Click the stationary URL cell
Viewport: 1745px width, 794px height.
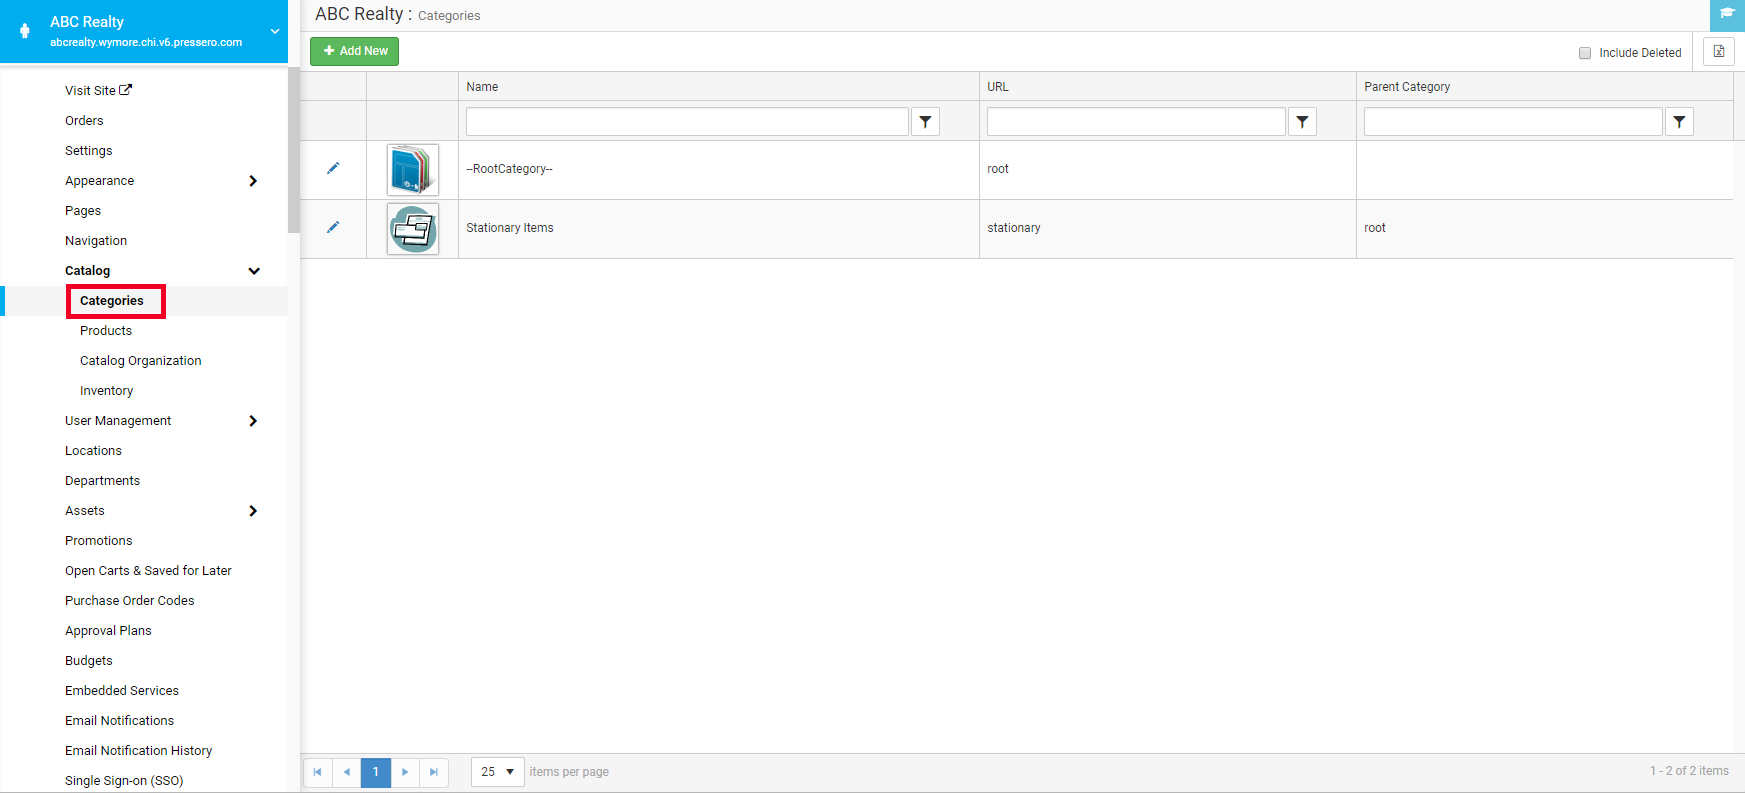(1168, 228)
